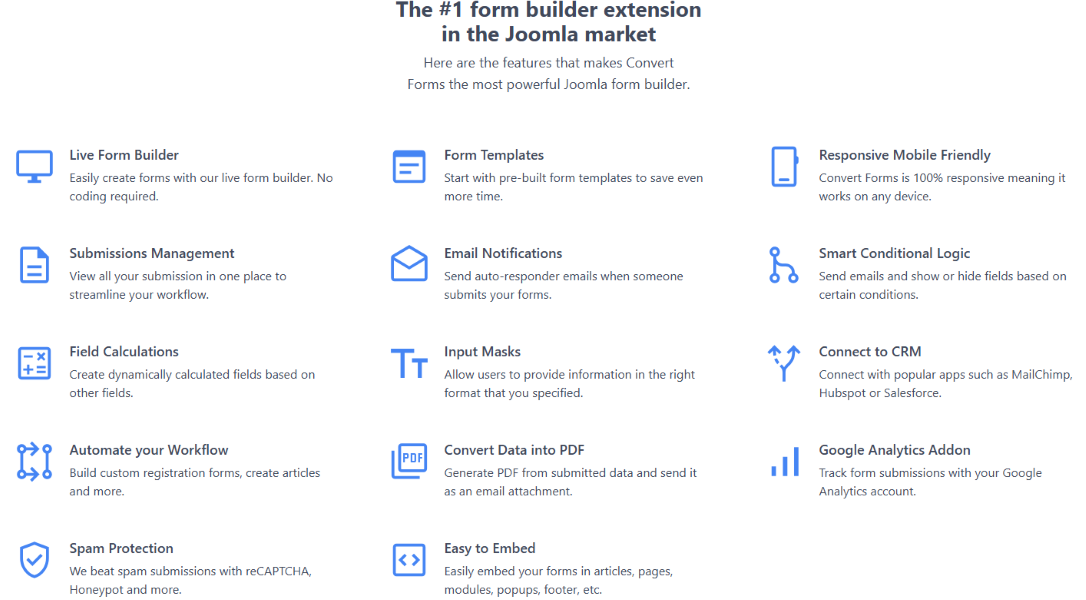Click the Convert Data into PDF icon
Viewport: 1086px width, 600px height.
coord(409,461)
